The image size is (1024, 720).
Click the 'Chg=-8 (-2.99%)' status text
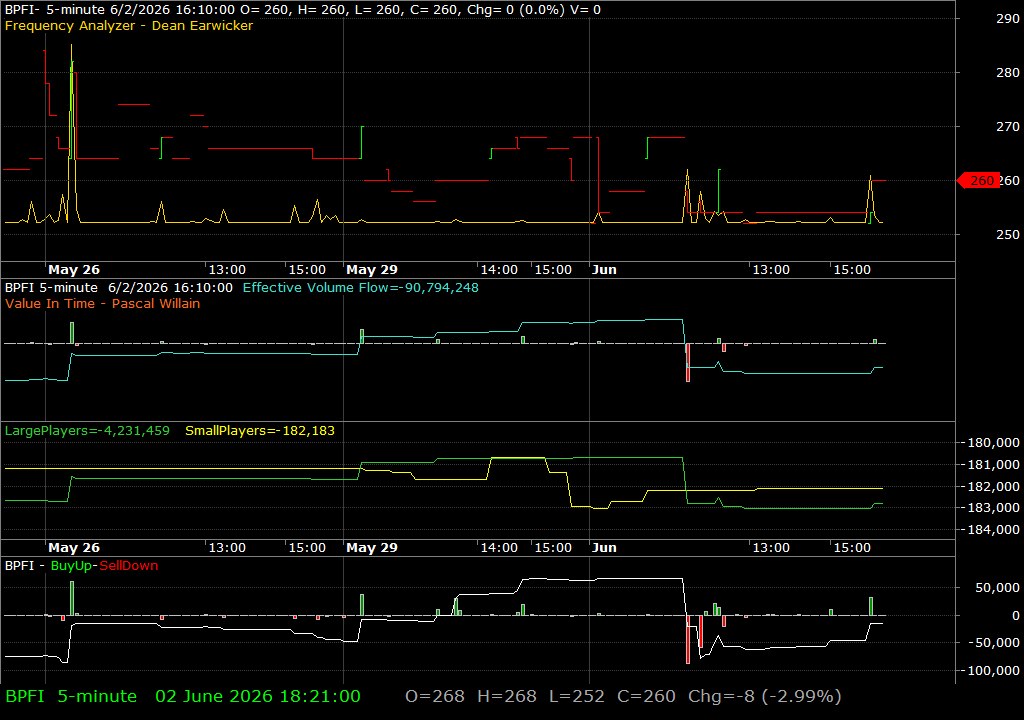(x=765, y=696)
